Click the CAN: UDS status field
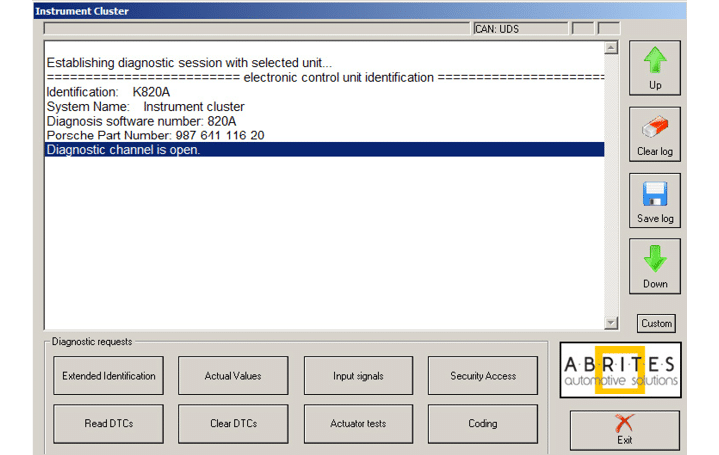 pyautogui.click(x=518, y=29)
